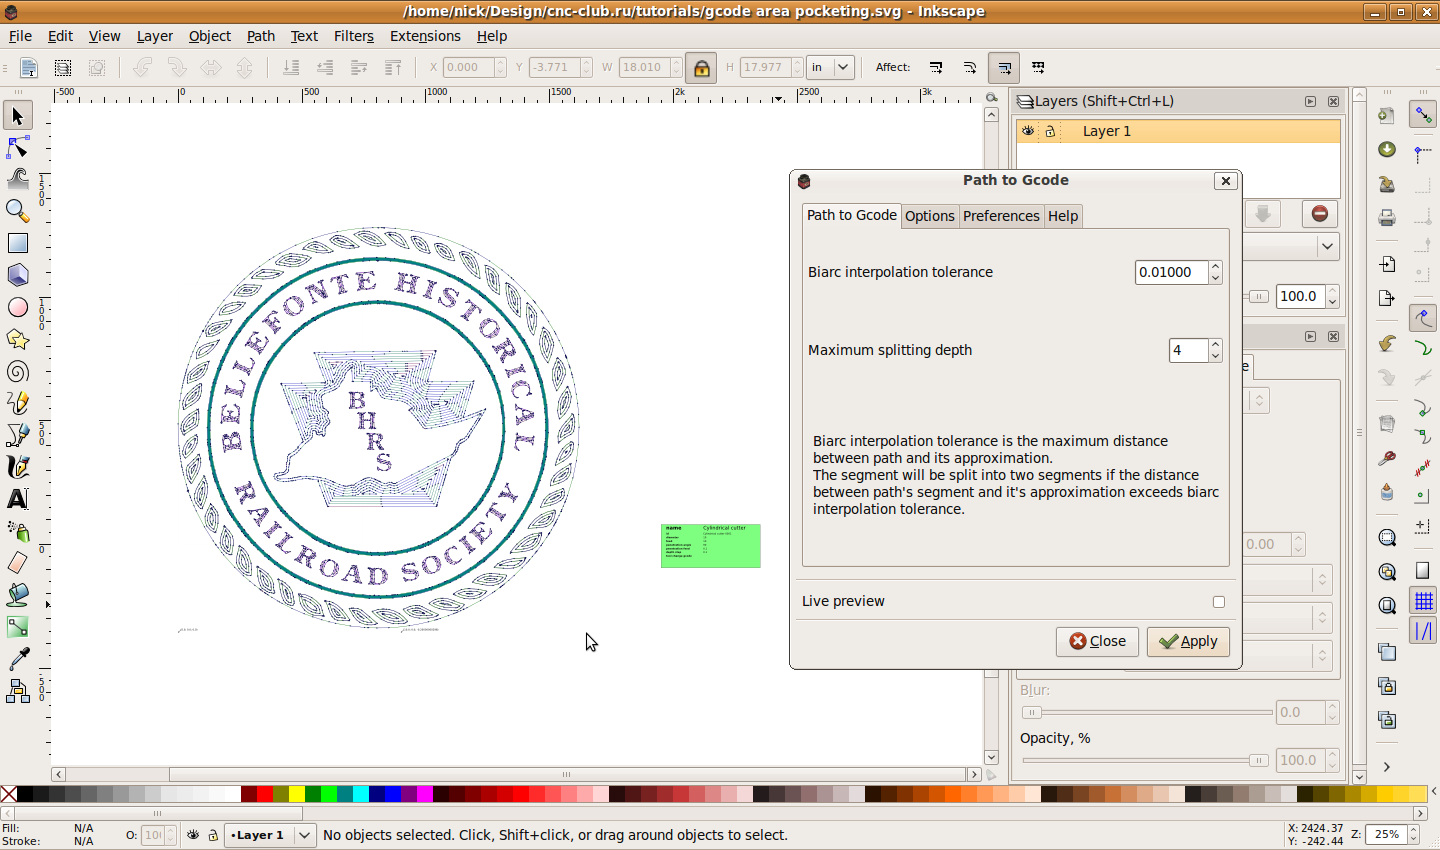Screen dimensions: 1440x850
Task: Choose the Color Dropper tool
Action: pyautogui.click(x=17, y=659)
